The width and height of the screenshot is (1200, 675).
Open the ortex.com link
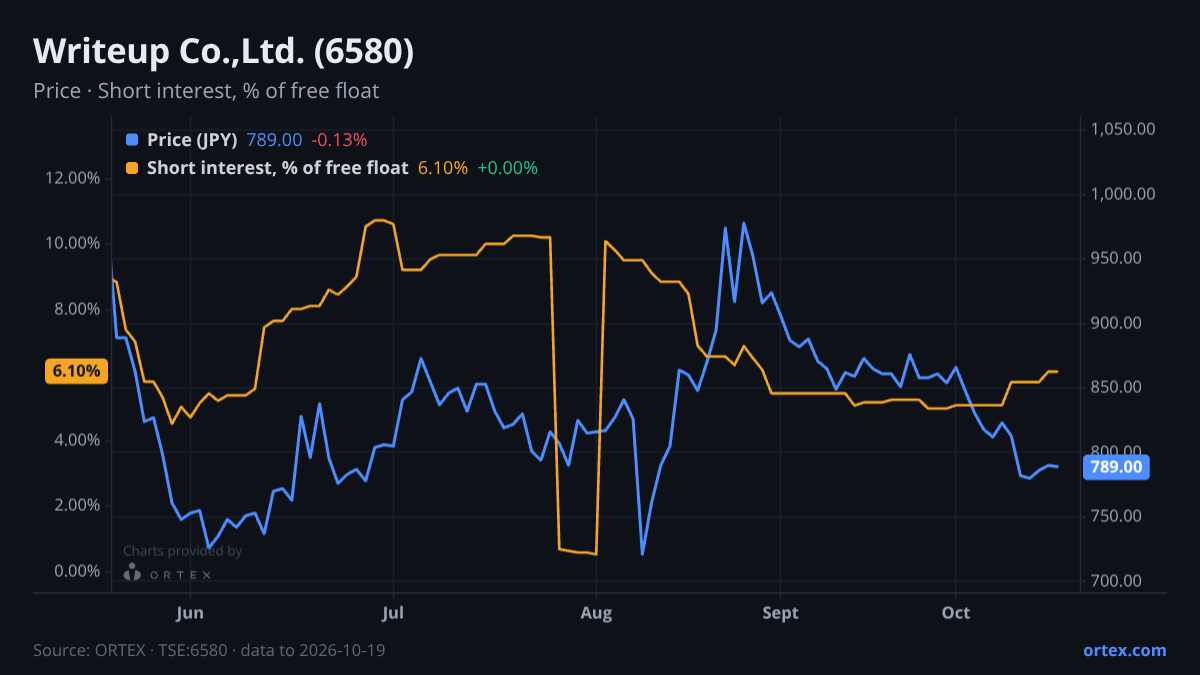tap(1124, 650)
